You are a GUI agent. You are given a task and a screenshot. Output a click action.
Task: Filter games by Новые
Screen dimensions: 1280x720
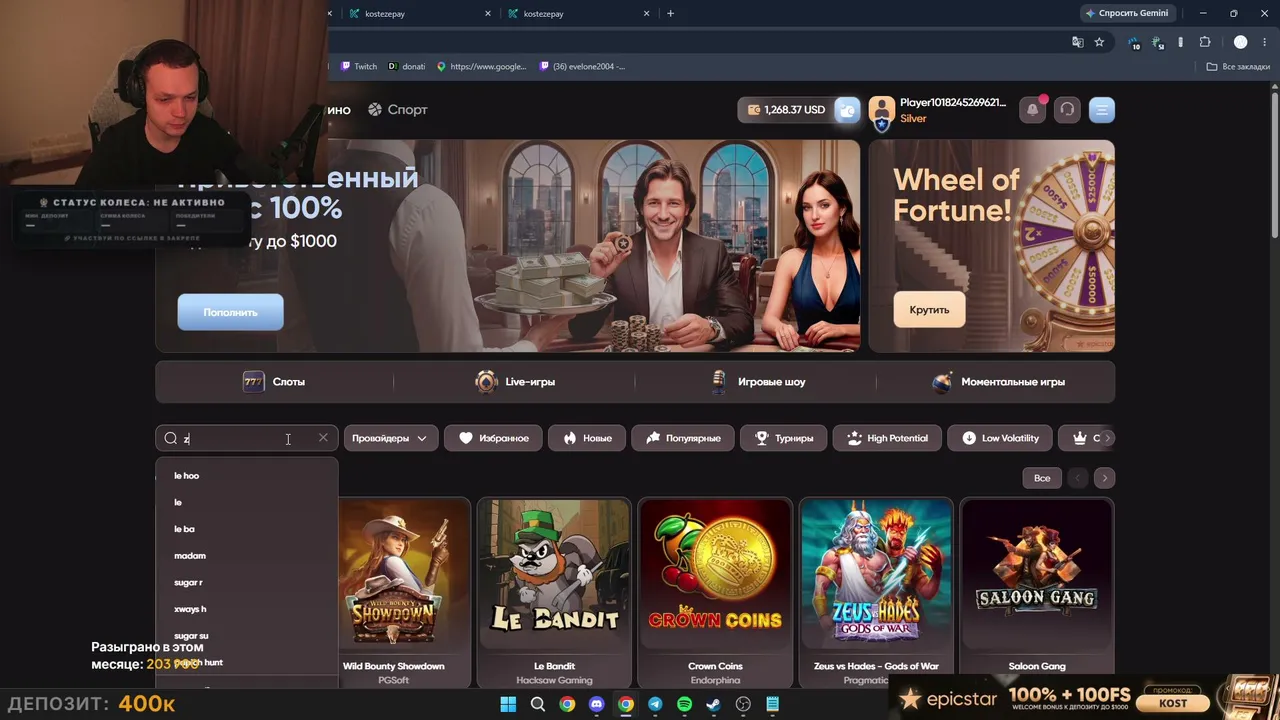click(x=587, y=438)
